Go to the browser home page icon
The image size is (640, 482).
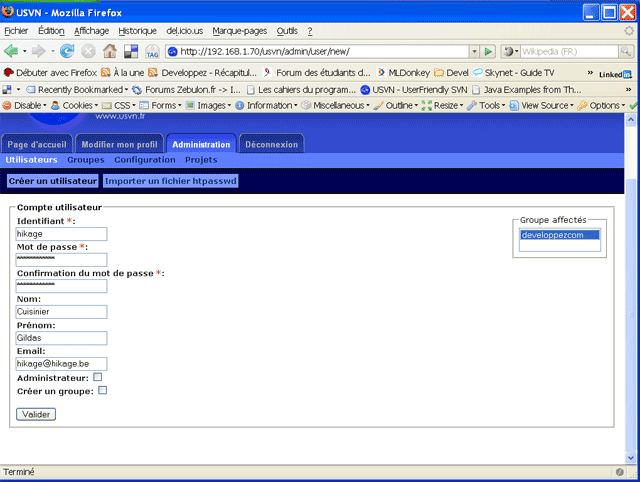(x=110, y=51)
